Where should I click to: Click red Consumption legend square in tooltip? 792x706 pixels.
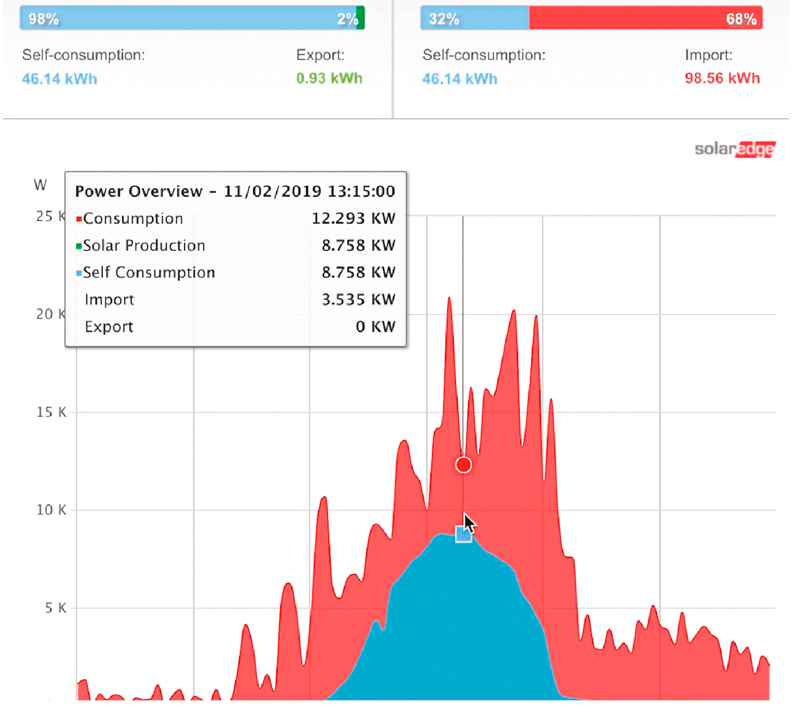(x=79, y=220)
